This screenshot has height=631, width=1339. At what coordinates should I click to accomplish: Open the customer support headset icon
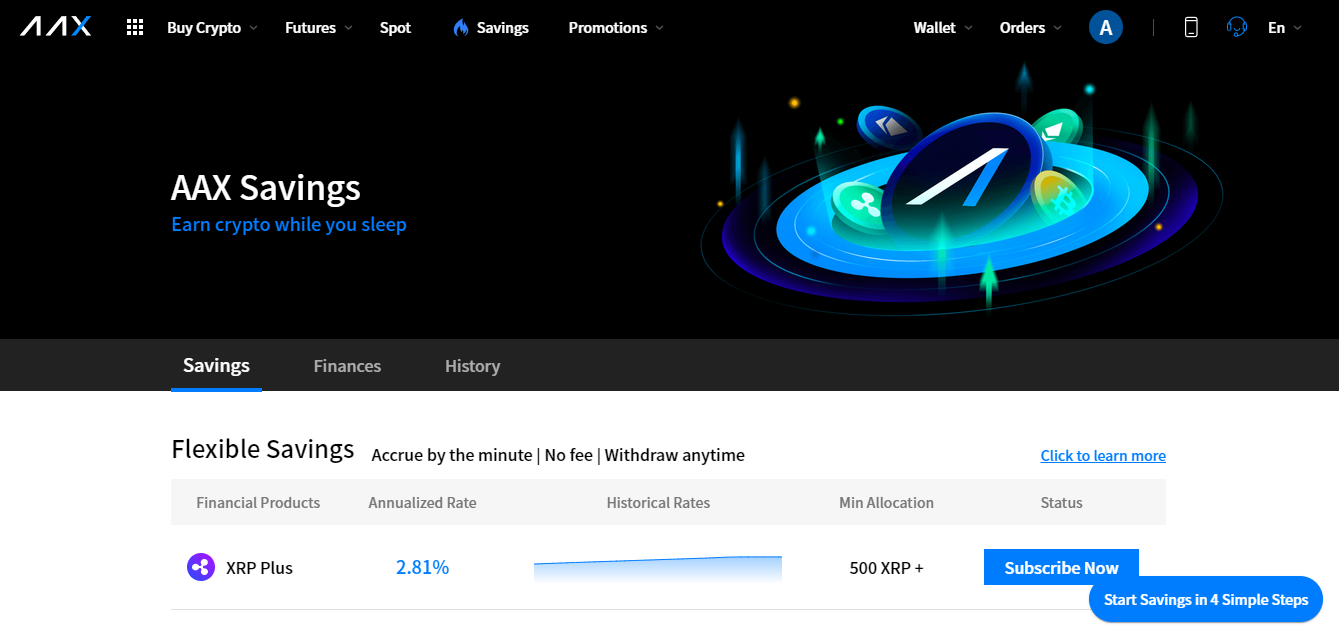pos(1236,28)
